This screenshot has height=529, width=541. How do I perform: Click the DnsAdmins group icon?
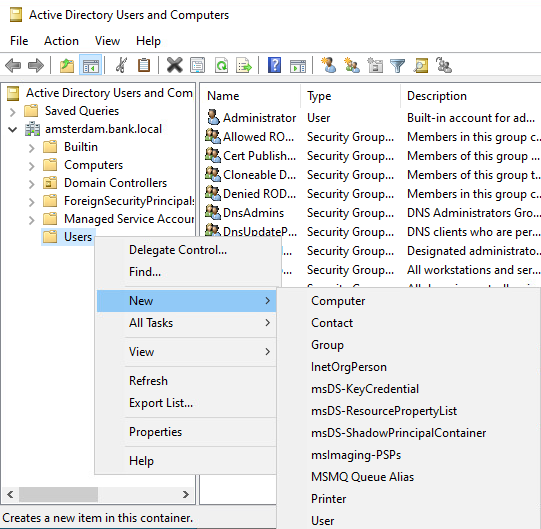click(x=213, y=212)
